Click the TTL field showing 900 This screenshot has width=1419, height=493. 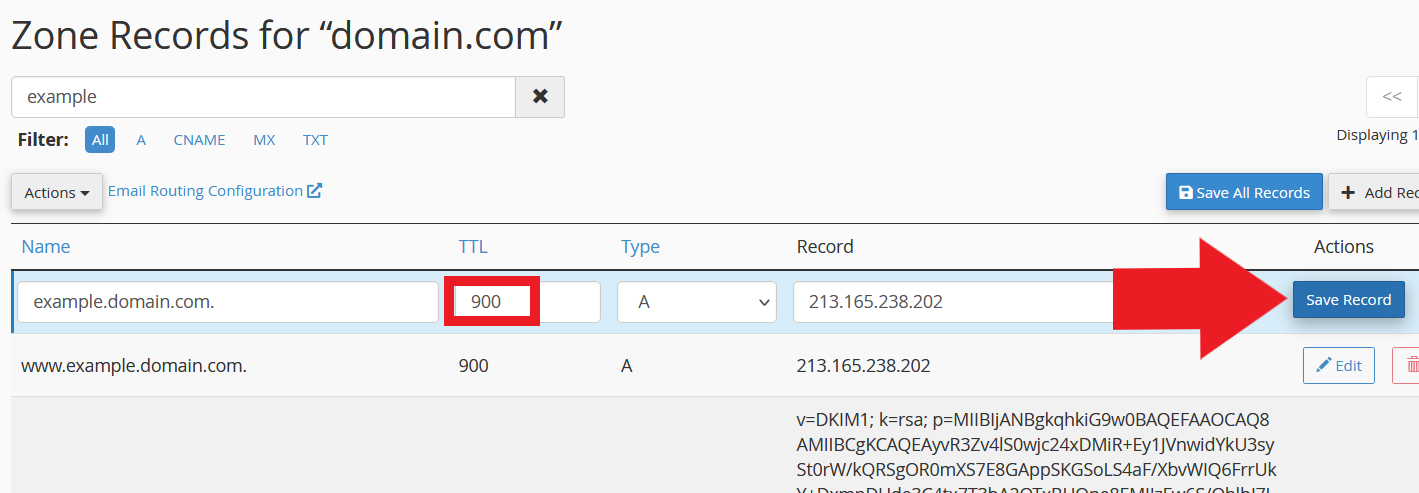[x=527, y=301]
